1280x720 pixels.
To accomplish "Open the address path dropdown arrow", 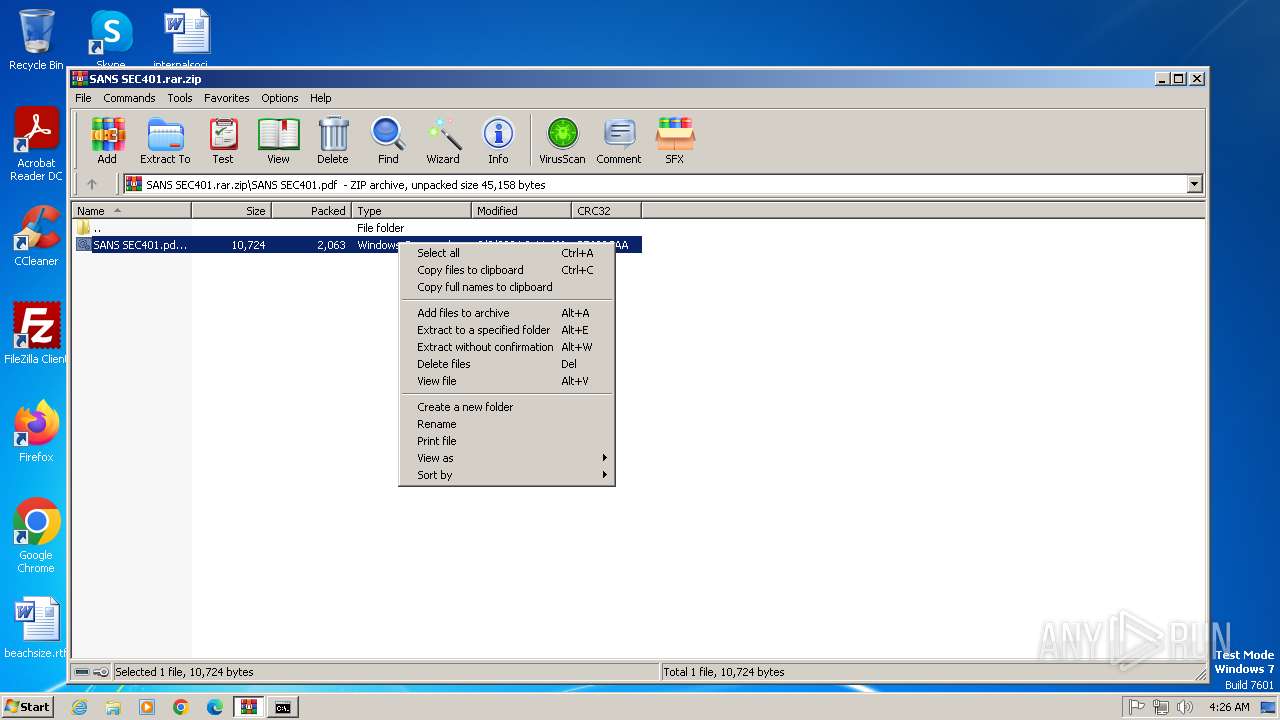I will point(1194,184).
